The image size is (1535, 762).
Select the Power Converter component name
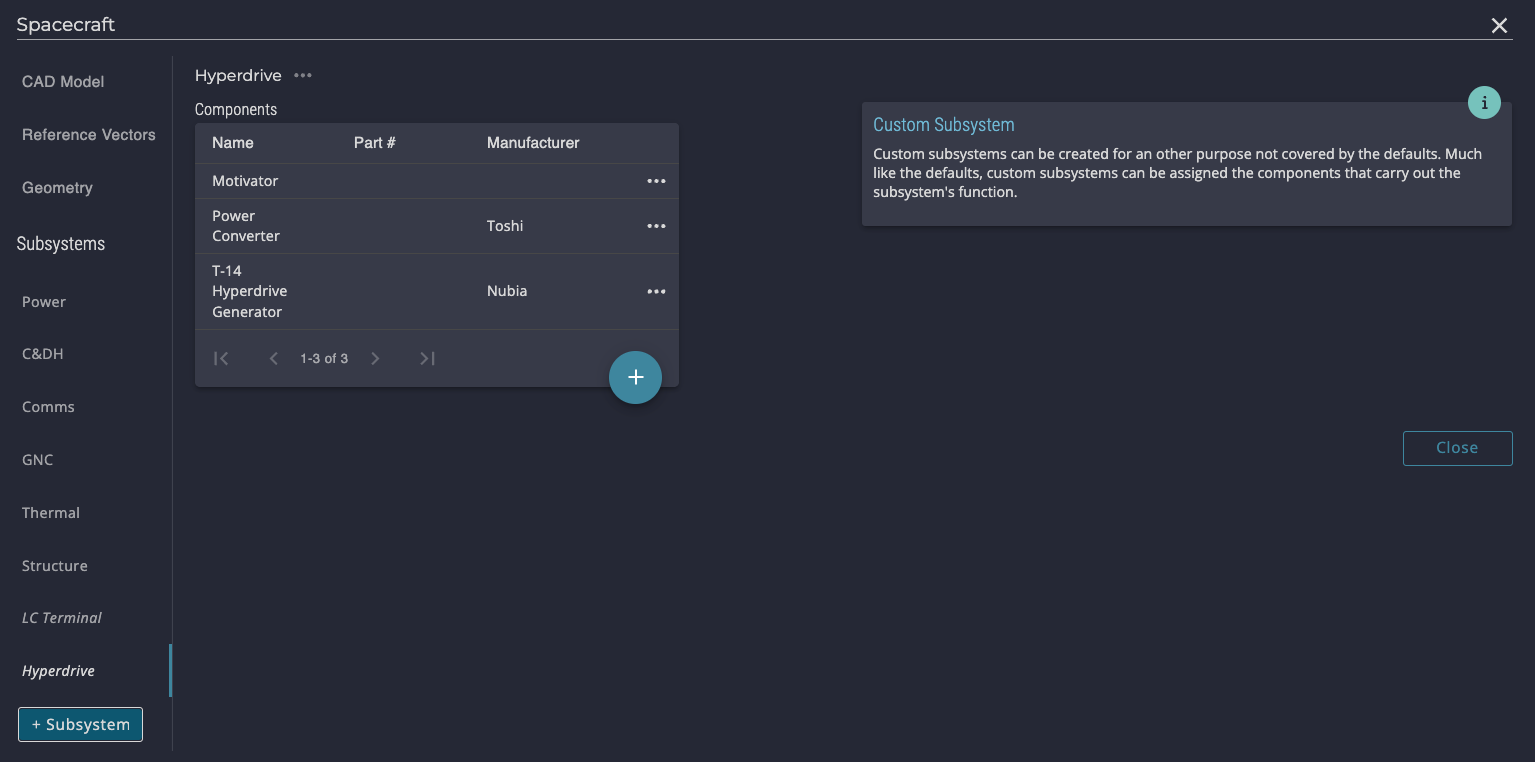[246, 226]
